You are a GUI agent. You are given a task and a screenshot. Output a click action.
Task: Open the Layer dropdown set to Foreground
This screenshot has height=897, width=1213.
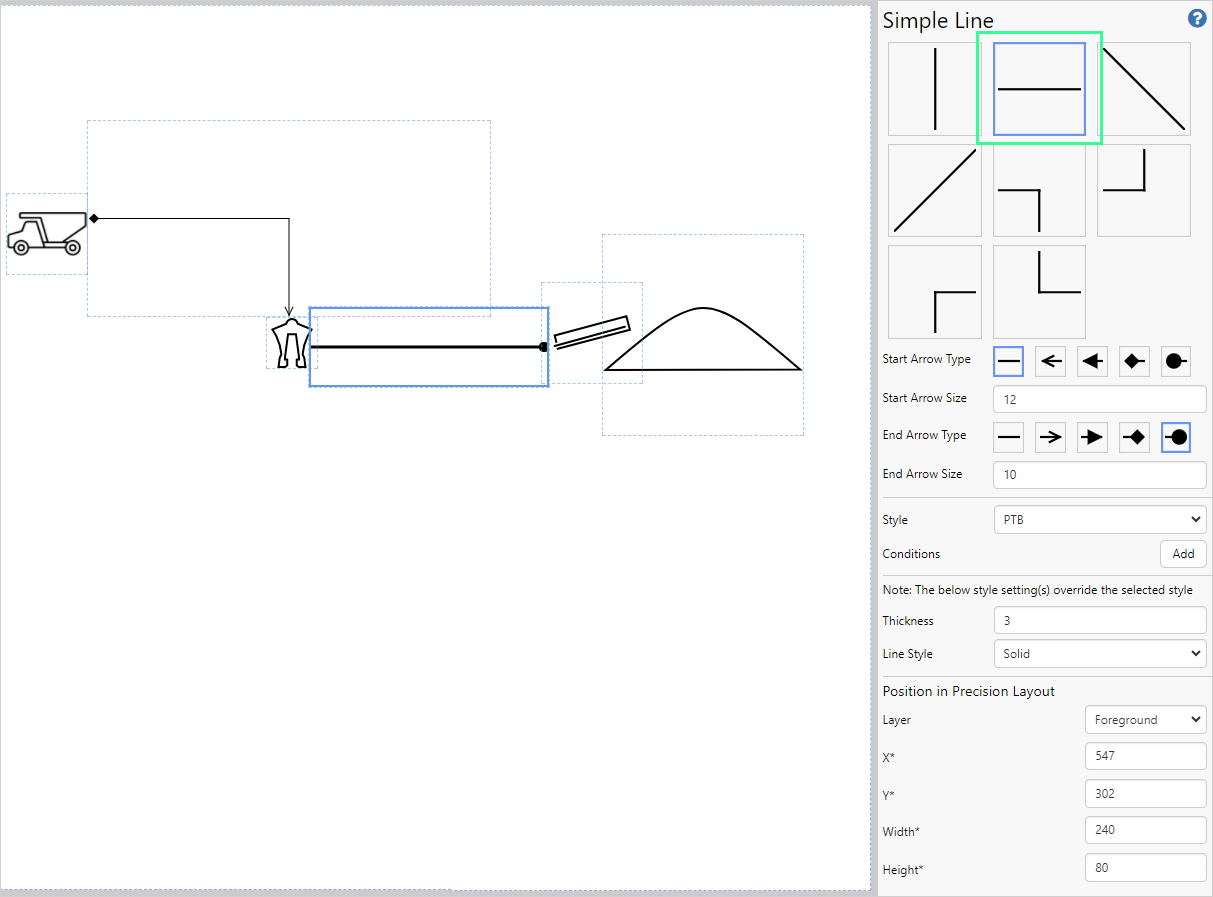tap(1145, 720)
